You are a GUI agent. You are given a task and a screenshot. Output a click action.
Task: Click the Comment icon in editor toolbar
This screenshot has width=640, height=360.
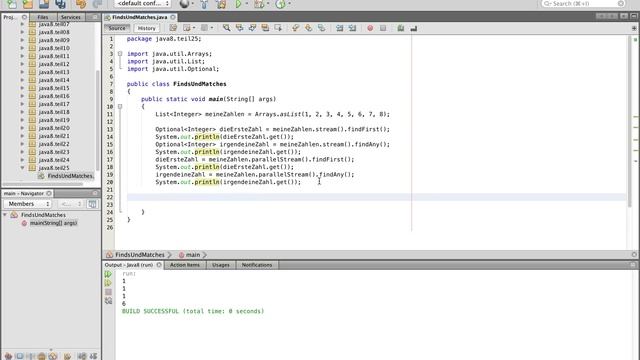[x=400, y=28]
